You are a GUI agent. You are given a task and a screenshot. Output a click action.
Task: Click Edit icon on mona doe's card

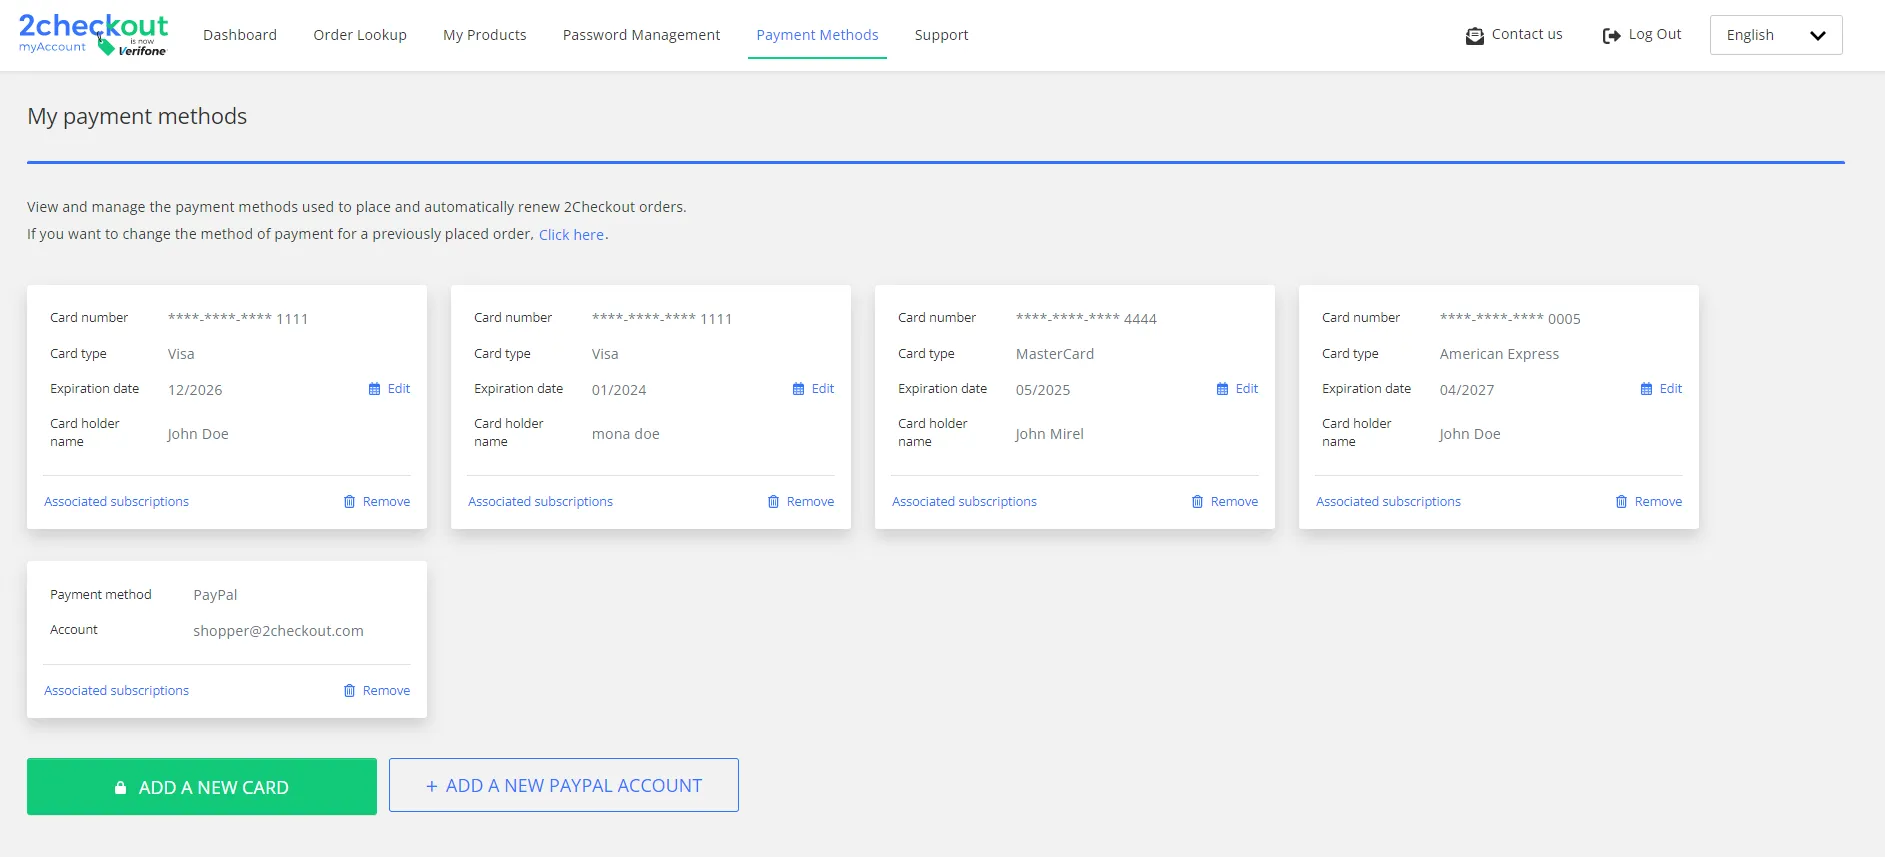(x=799, y=389)
